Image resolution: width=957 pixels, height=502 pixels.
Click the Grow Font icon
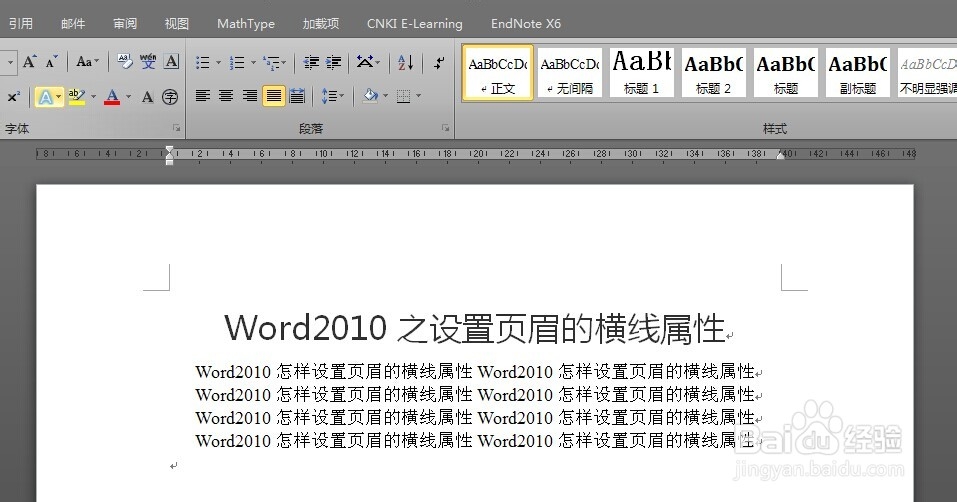29,62
